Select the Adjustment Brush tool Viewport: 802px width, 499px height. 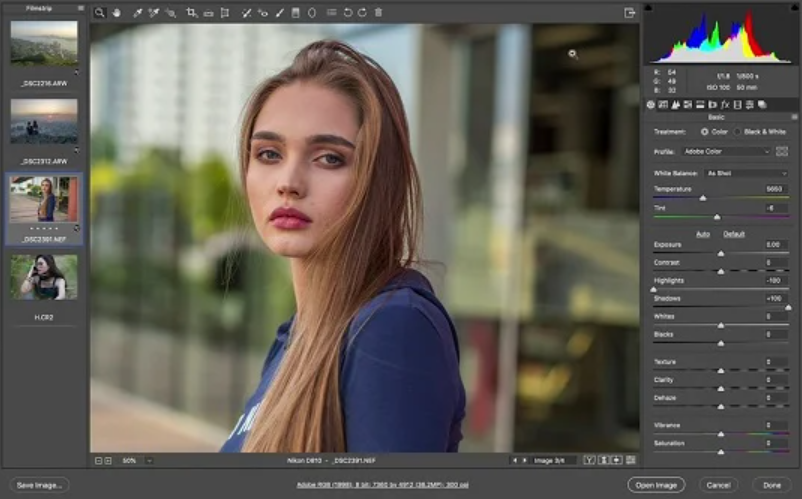[279, 13]
